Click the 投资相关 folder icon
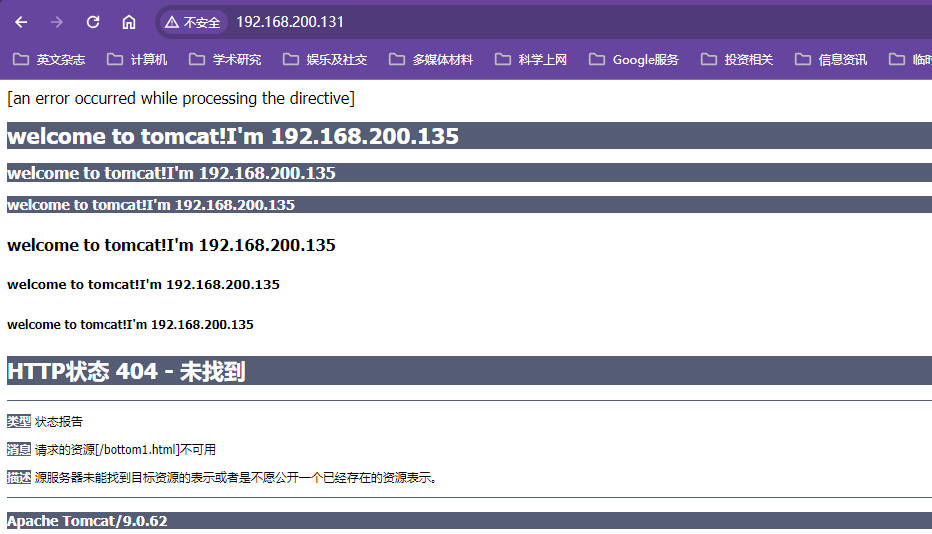The image size is (932, 534). [709, 60]
